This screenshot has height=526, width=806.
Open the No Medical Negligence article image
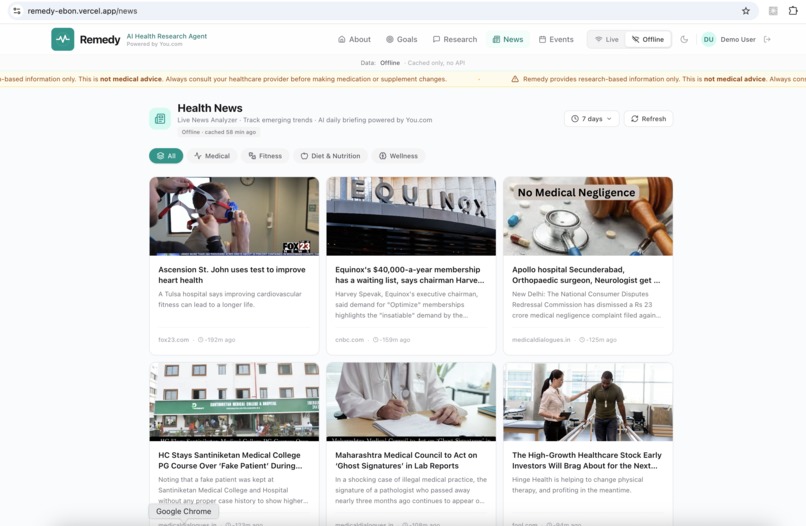588,216
